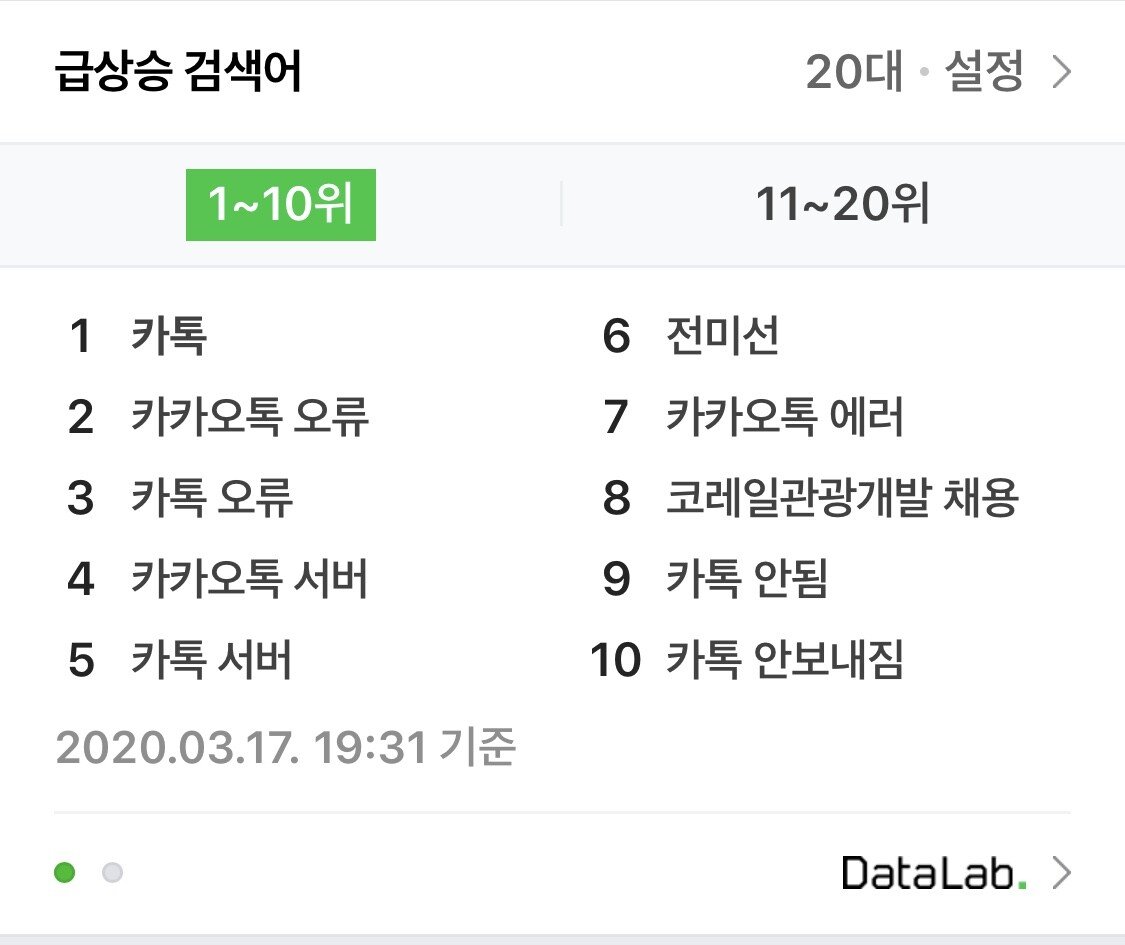Open the 카톡 서버 search result
Image resolution: width=1125 pixels, height=945 pixels.
click(212, 660)
